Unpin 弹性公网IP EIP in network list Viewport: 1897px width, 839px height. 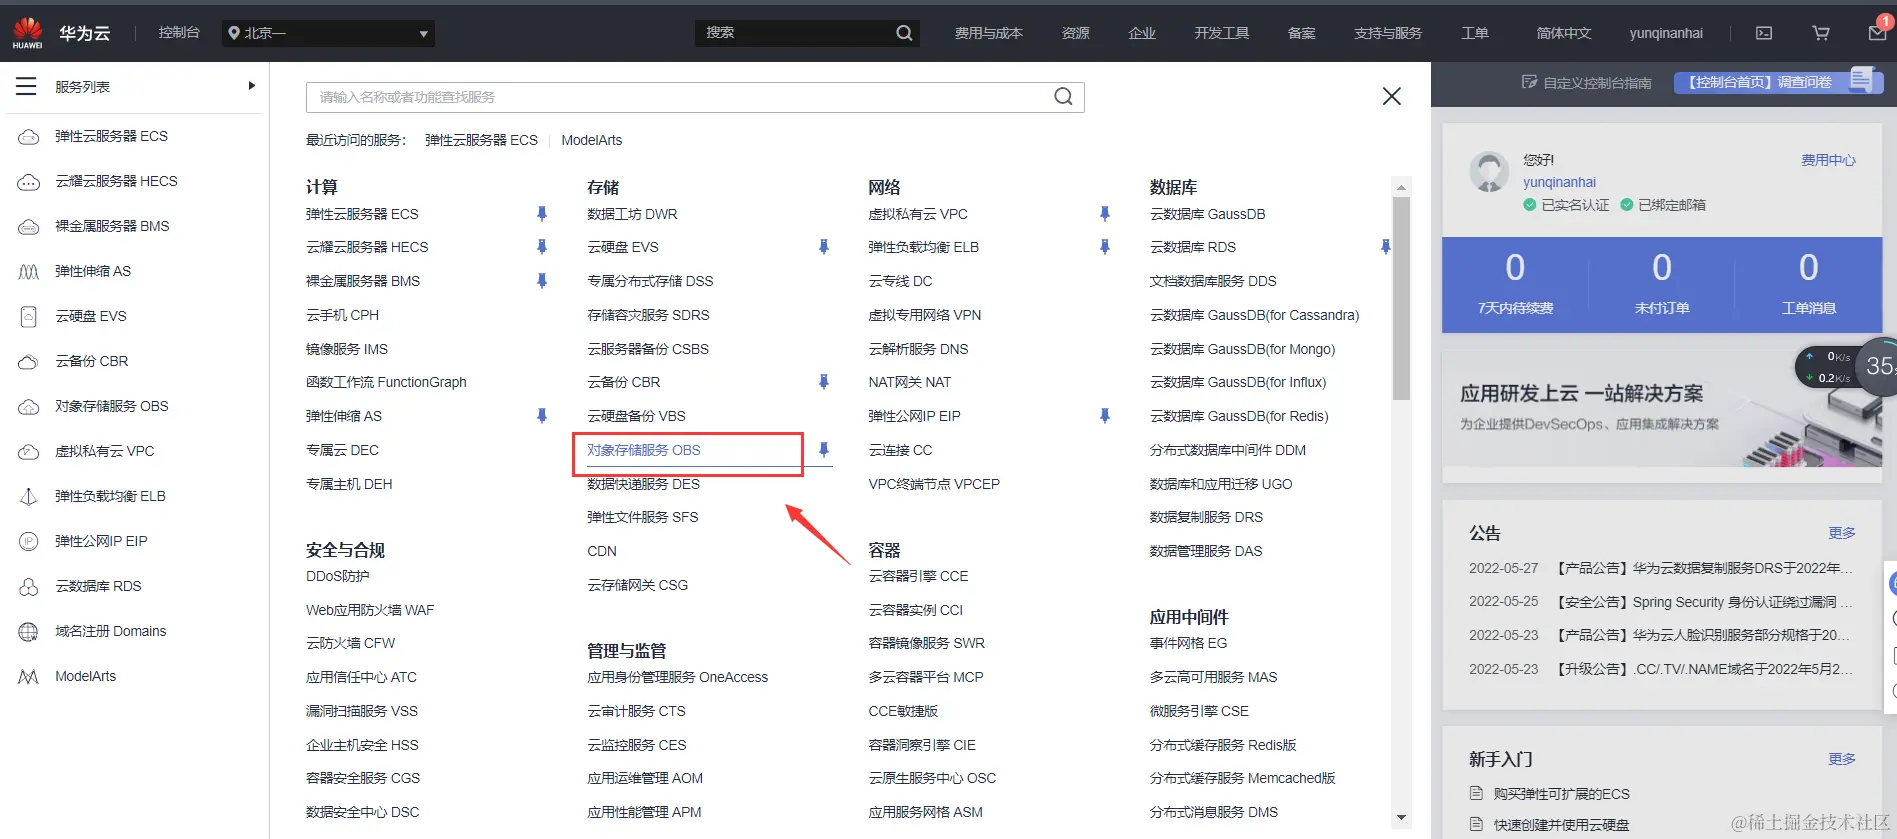pyautogui.click(x=1105, y=416)
